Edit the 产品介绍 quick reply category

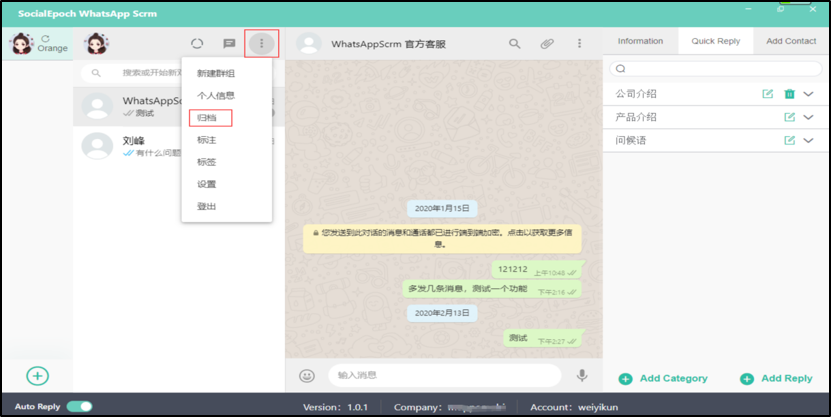coord(789,117)
